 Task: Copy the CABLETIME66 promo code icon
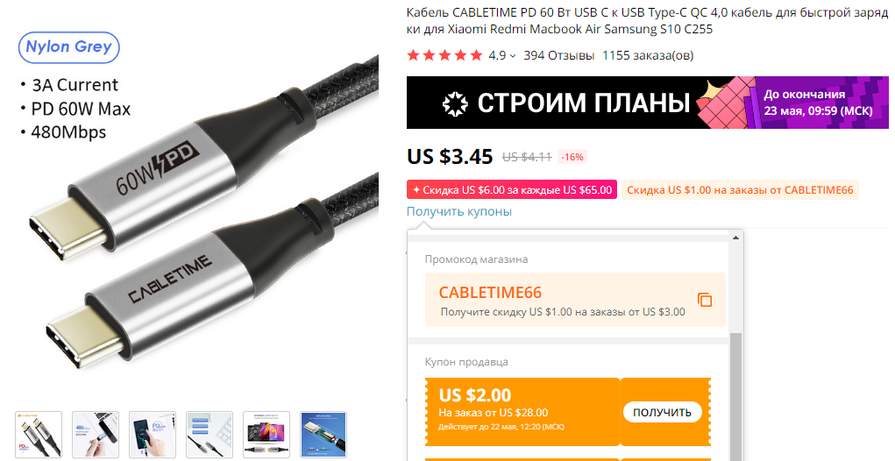point(705,300)
